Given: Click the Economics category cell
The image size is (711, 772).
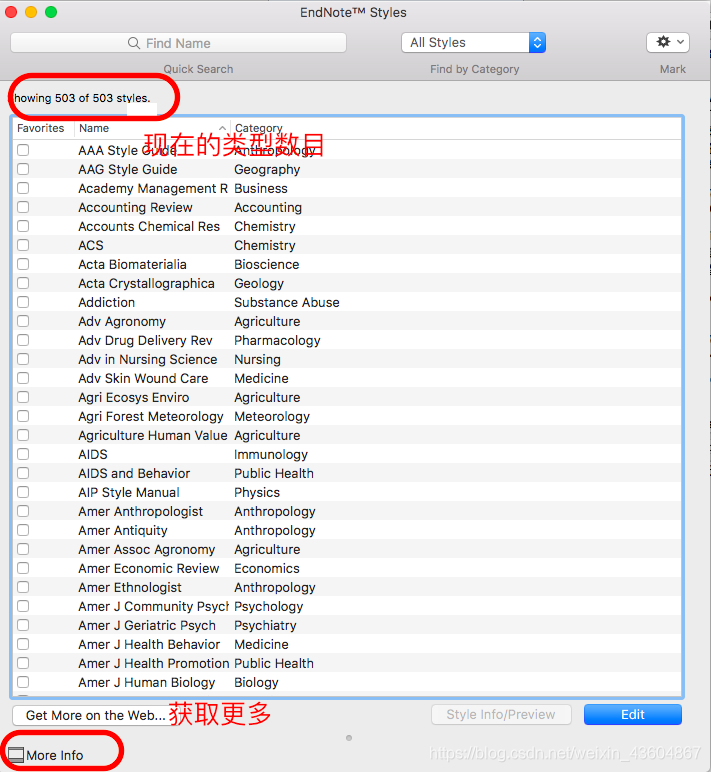Looking at the screenshot, I should pyautogui.click(x=267, y=568).
